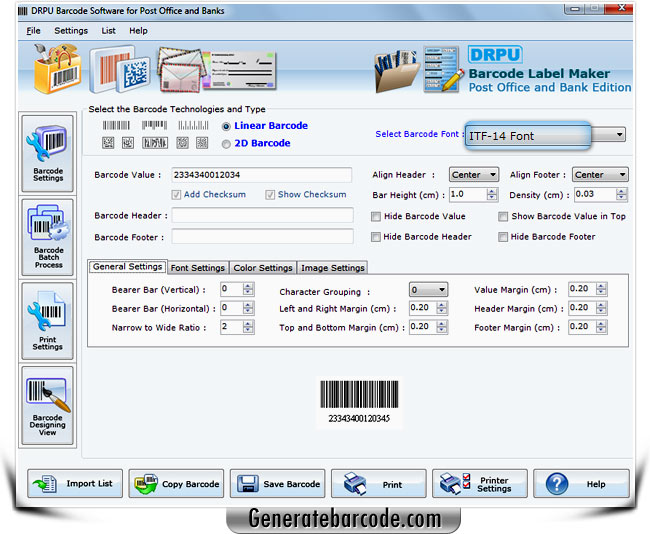This screenshot has height=534, width=650.
Task: Click the mail envelopes banner icon
Action: tap(182, 70)
